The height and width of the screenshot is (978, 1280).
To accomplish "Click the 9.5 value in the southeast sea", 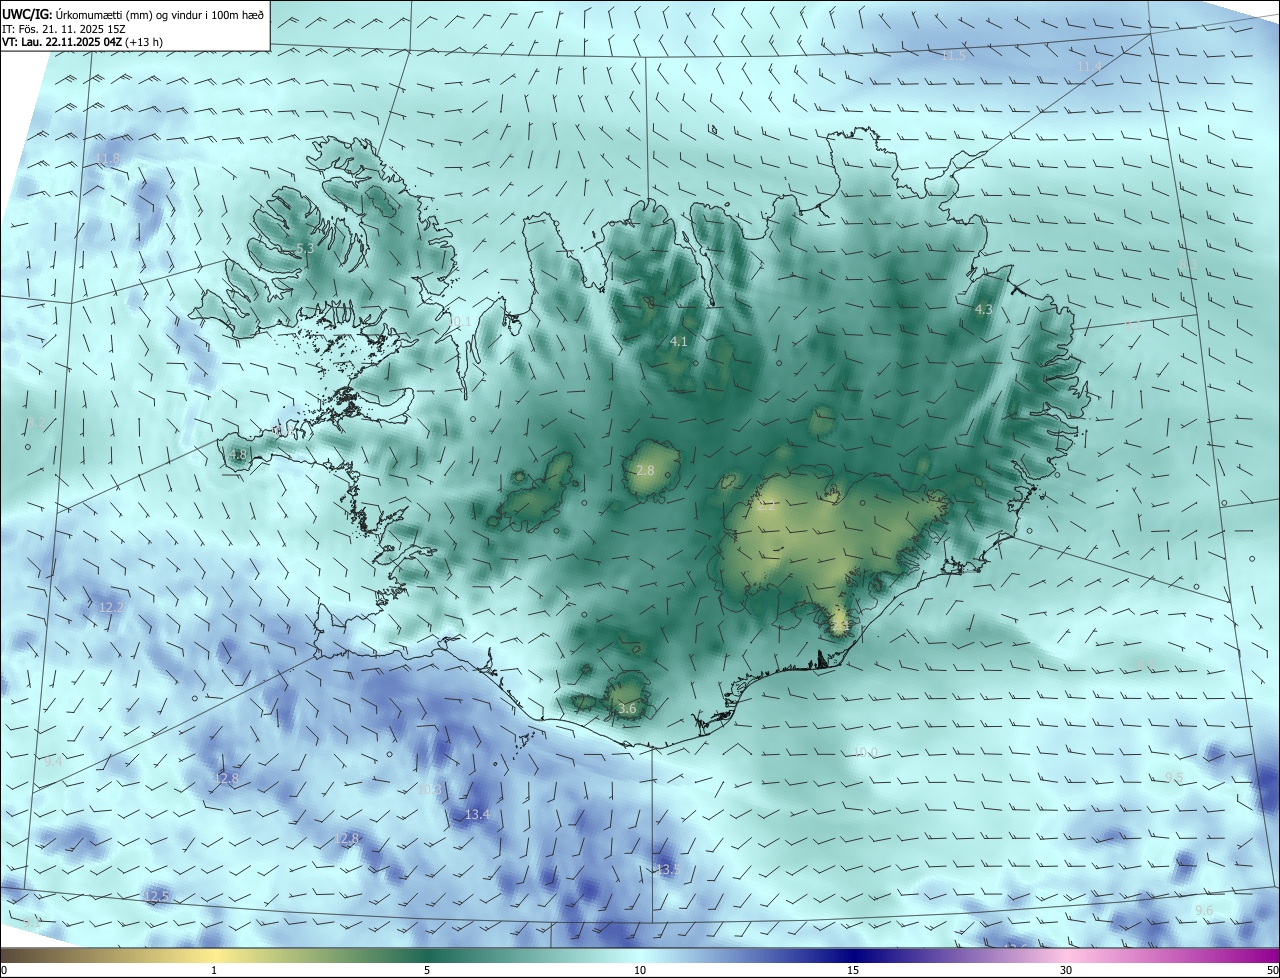I will (1174, 778).
